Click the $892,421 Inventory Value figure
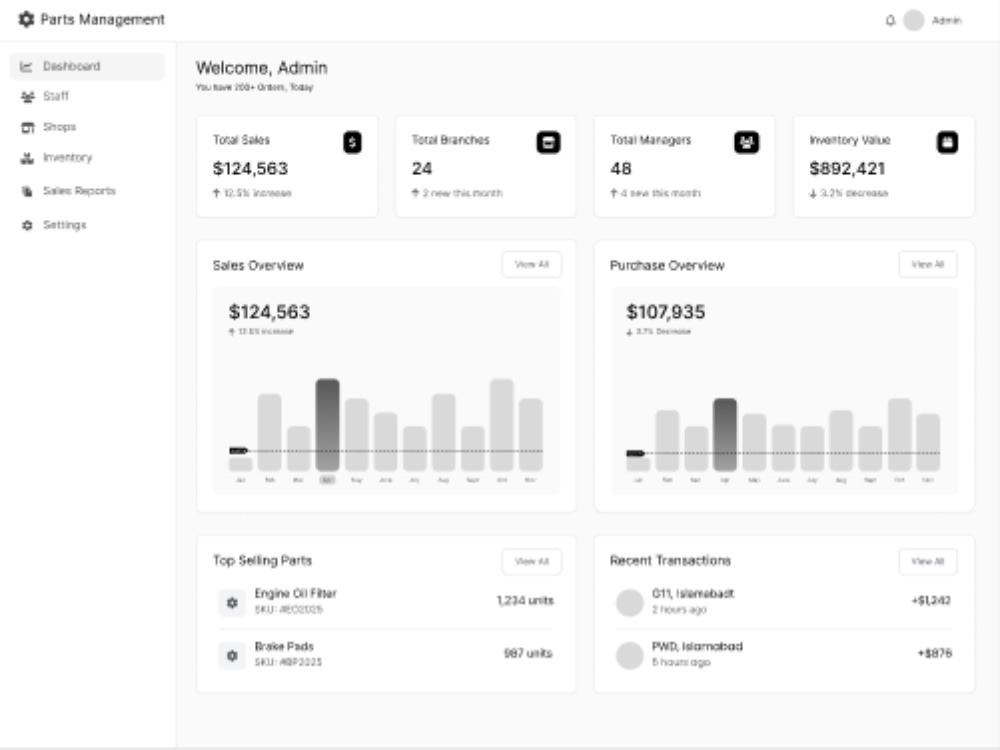 (847, 168)
